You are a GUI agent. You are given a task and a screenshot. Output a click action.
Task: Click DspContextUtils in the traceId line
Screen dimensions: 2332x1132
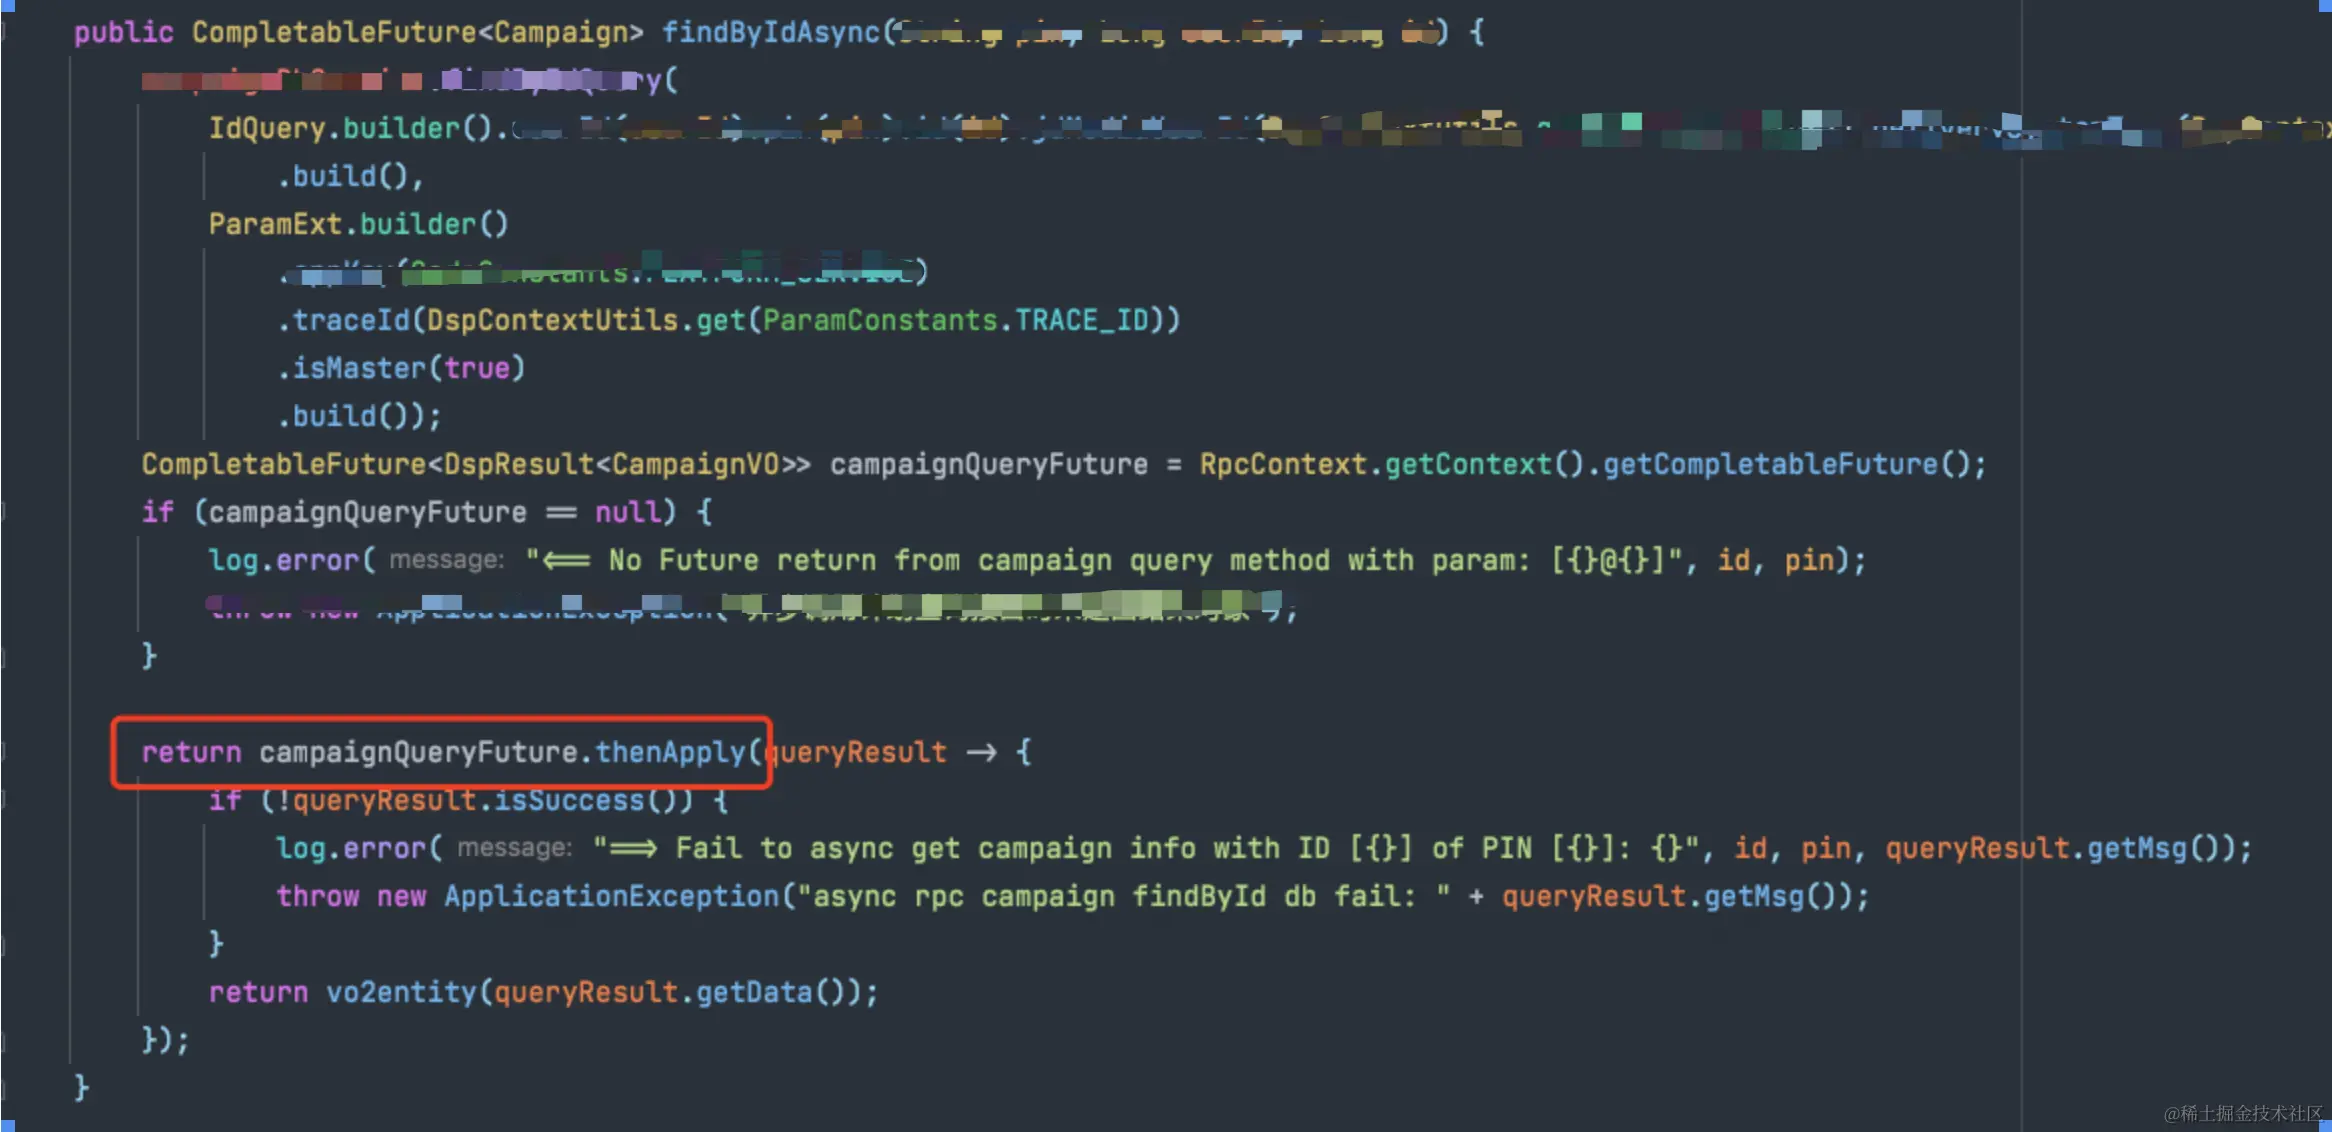(x=552, y=320)
